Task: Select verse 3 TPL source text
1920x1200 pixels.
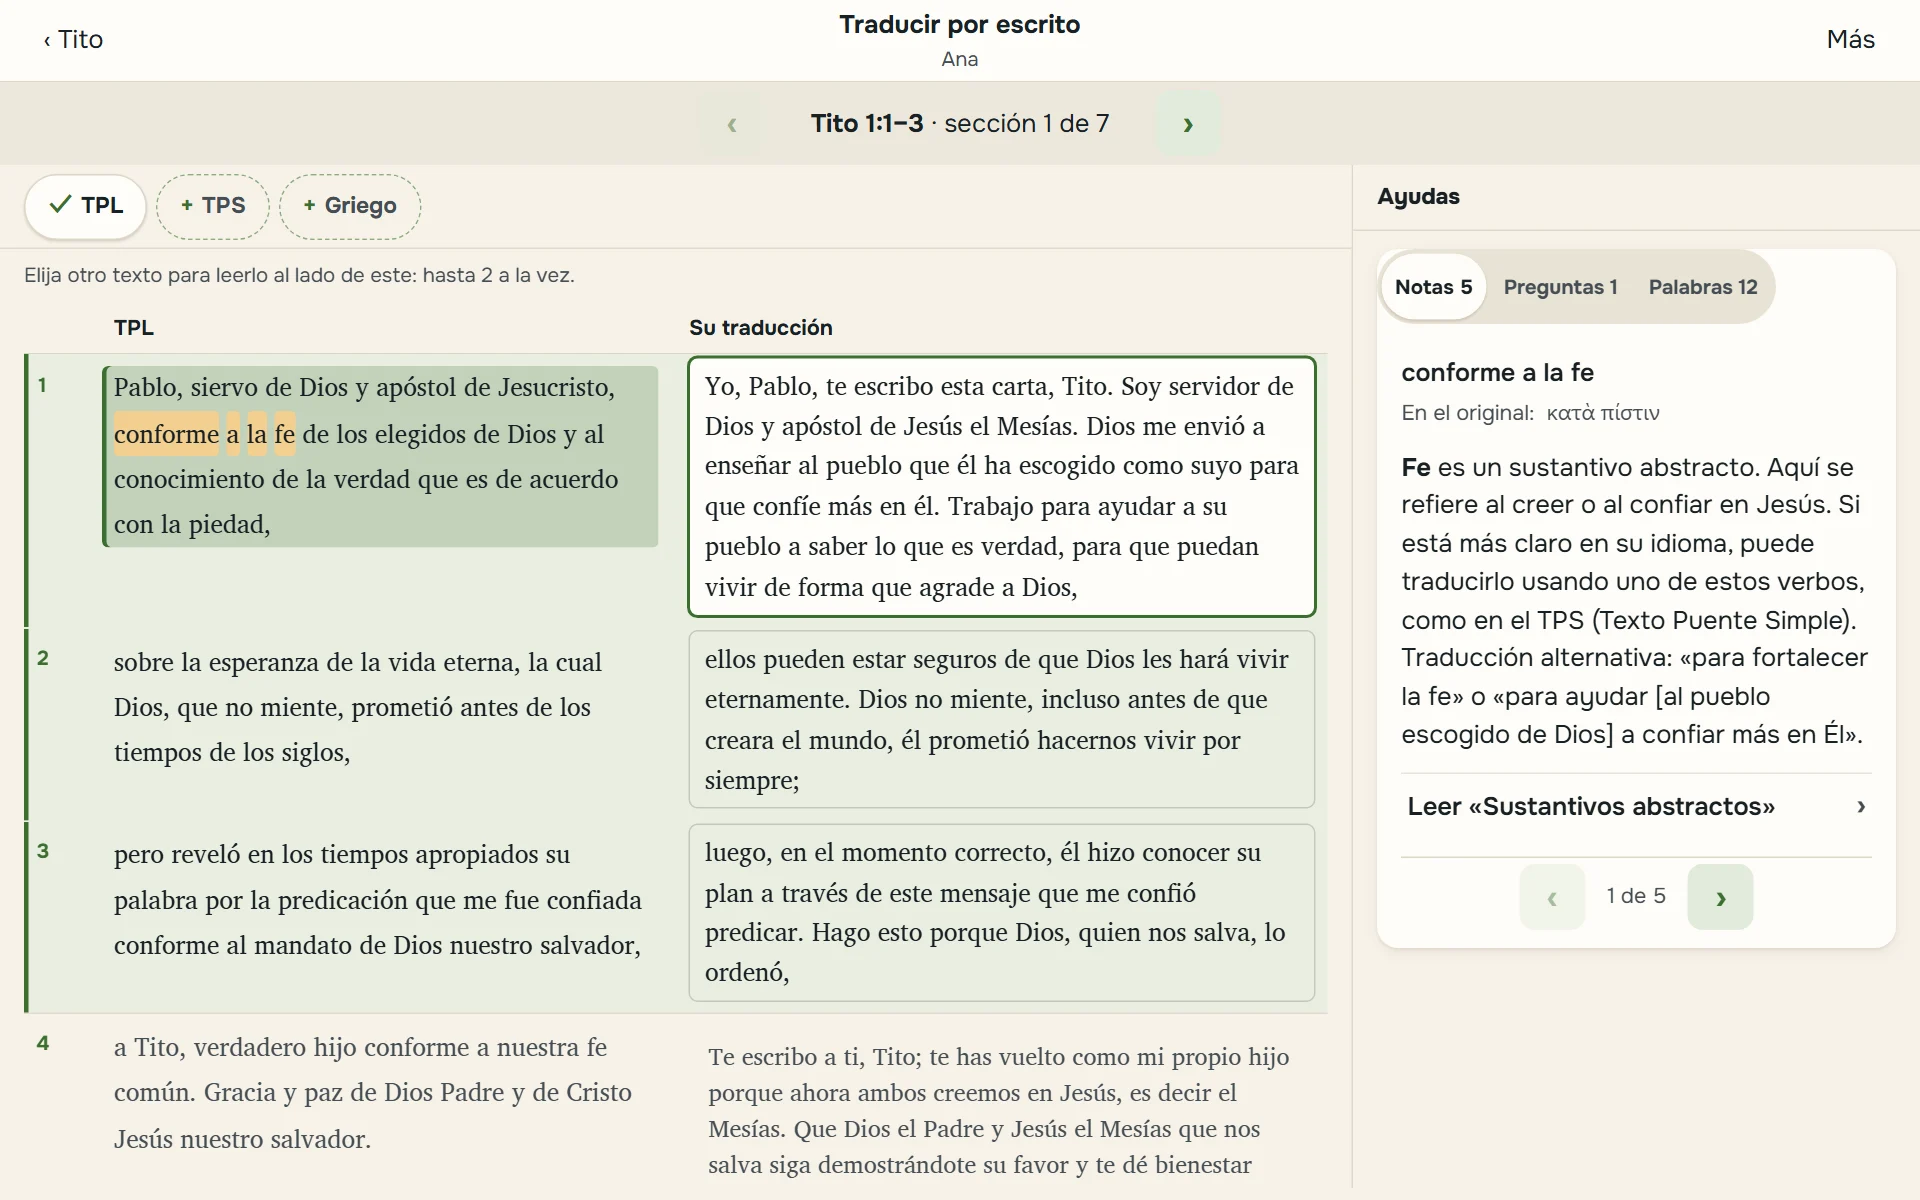Action: click(378, 900)
